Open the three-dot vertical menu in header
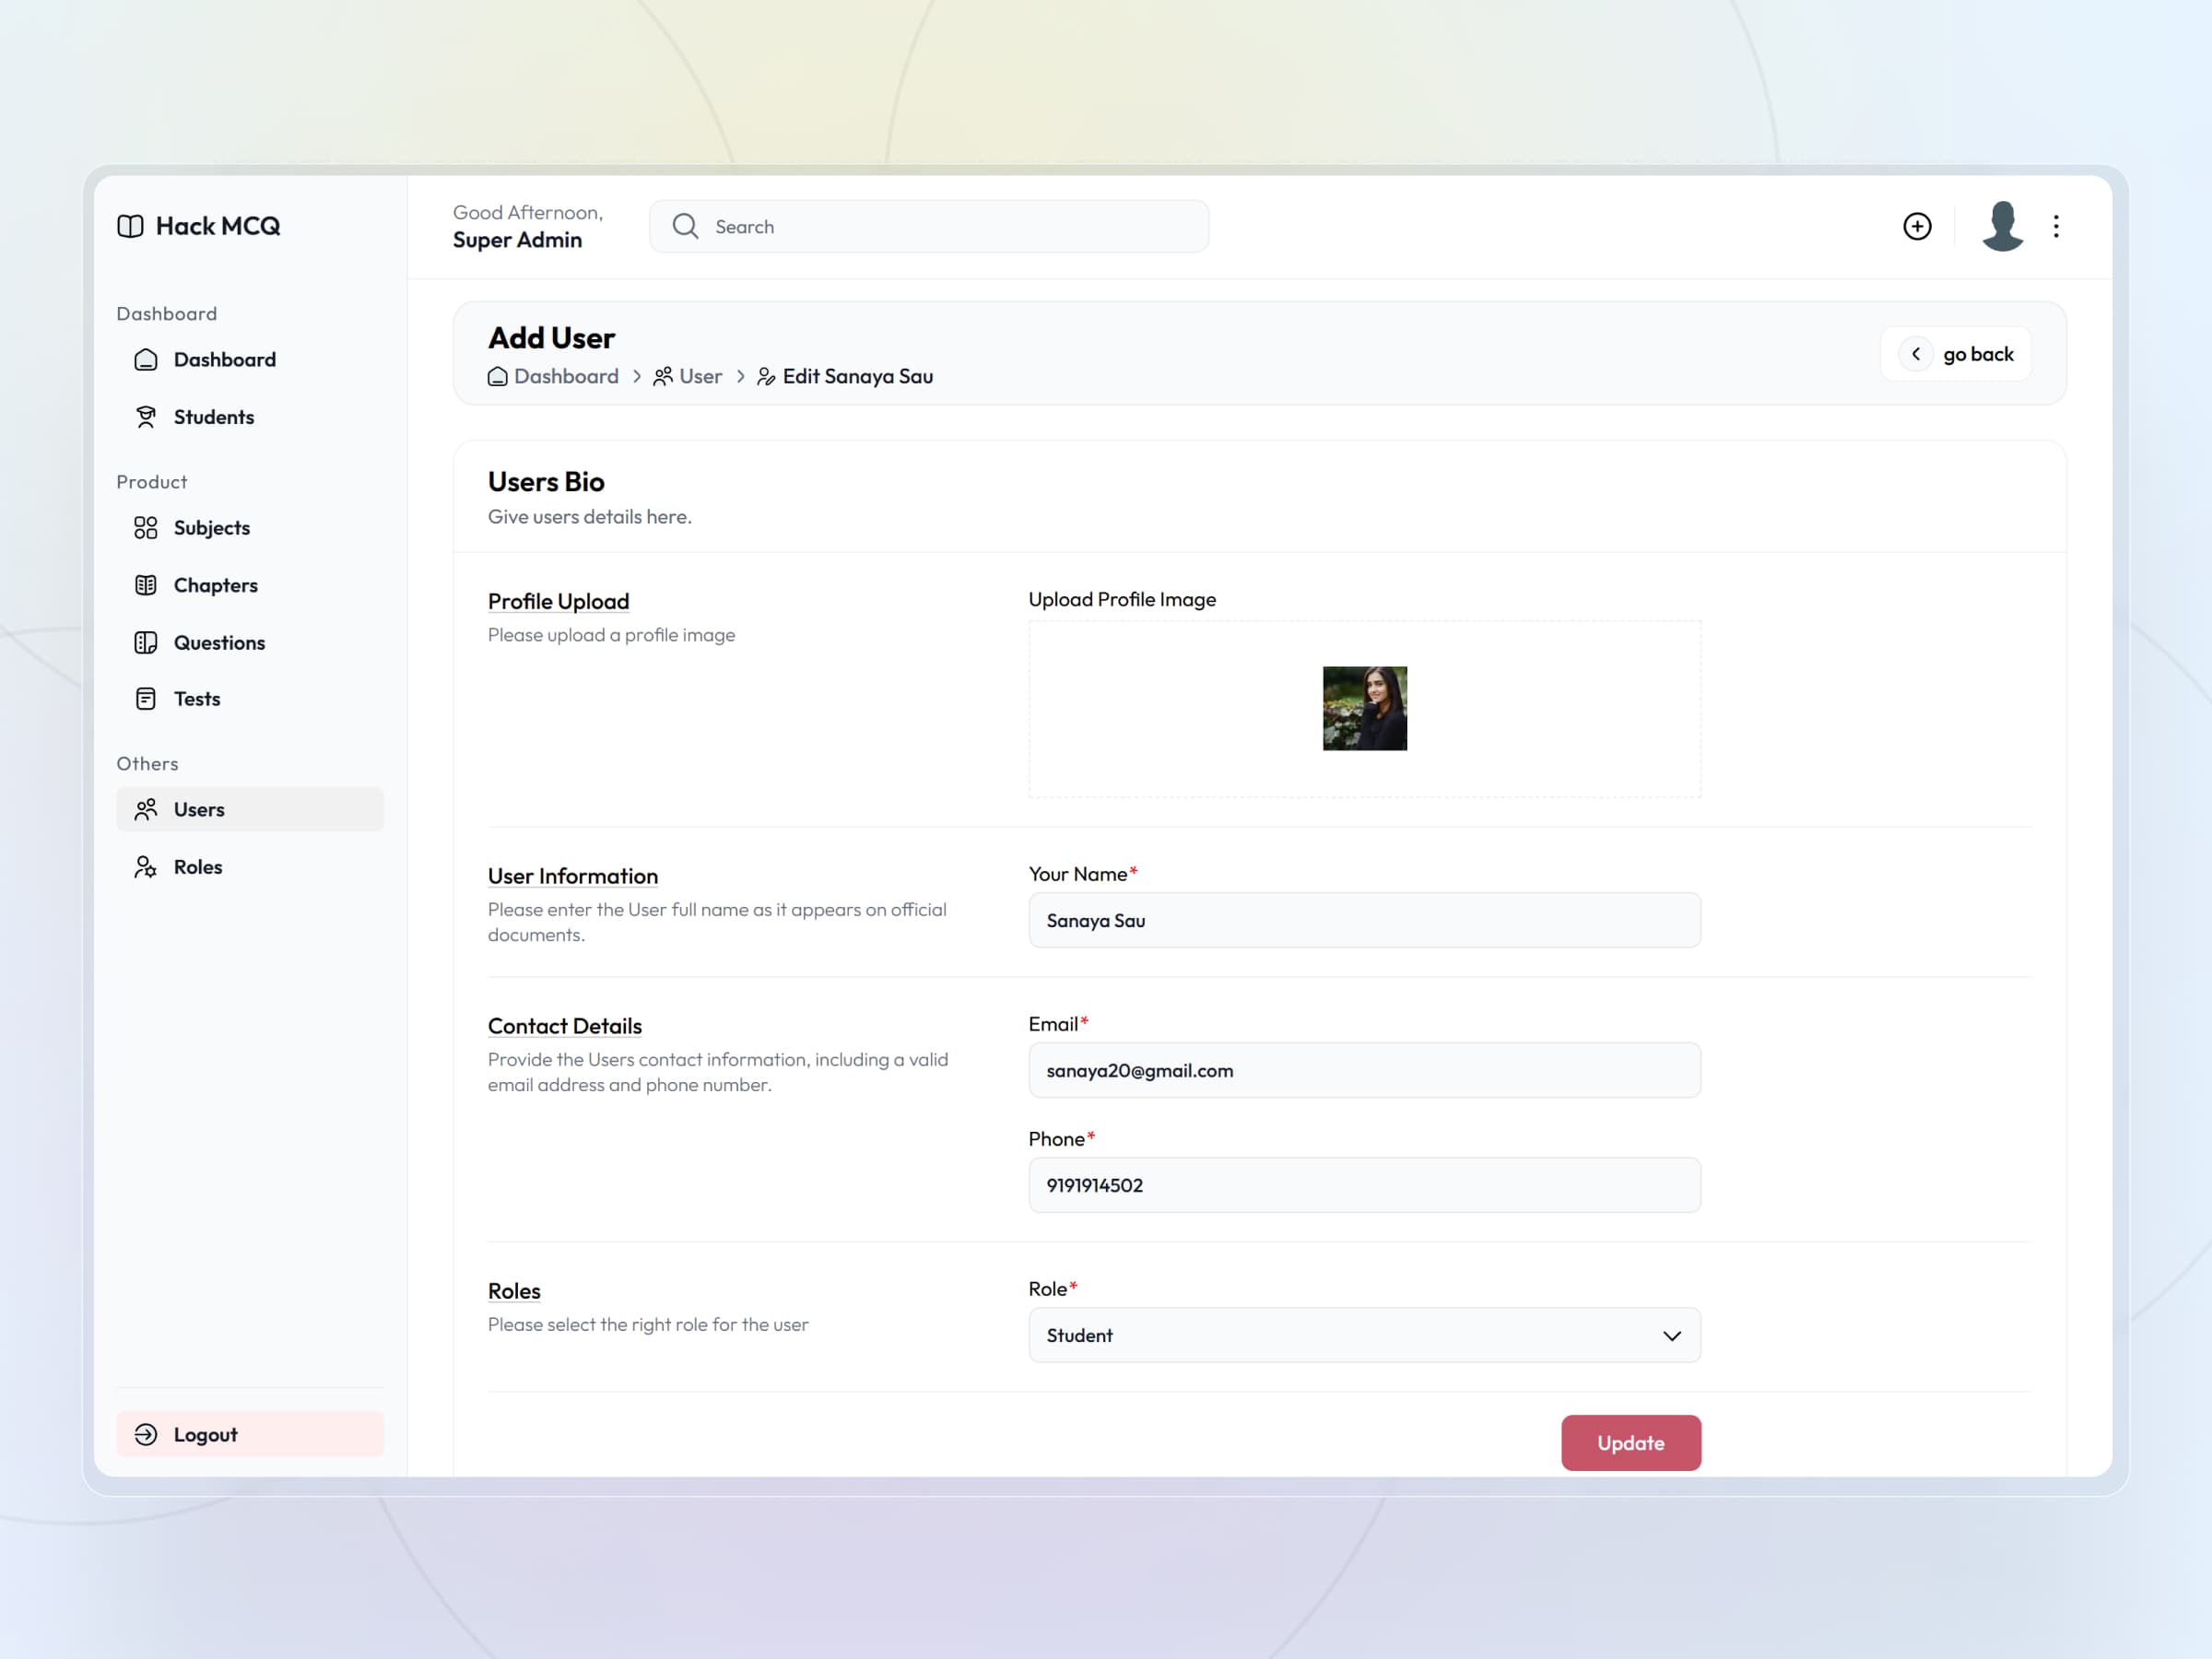2212x1659 pixels. tap(2055, 226)
